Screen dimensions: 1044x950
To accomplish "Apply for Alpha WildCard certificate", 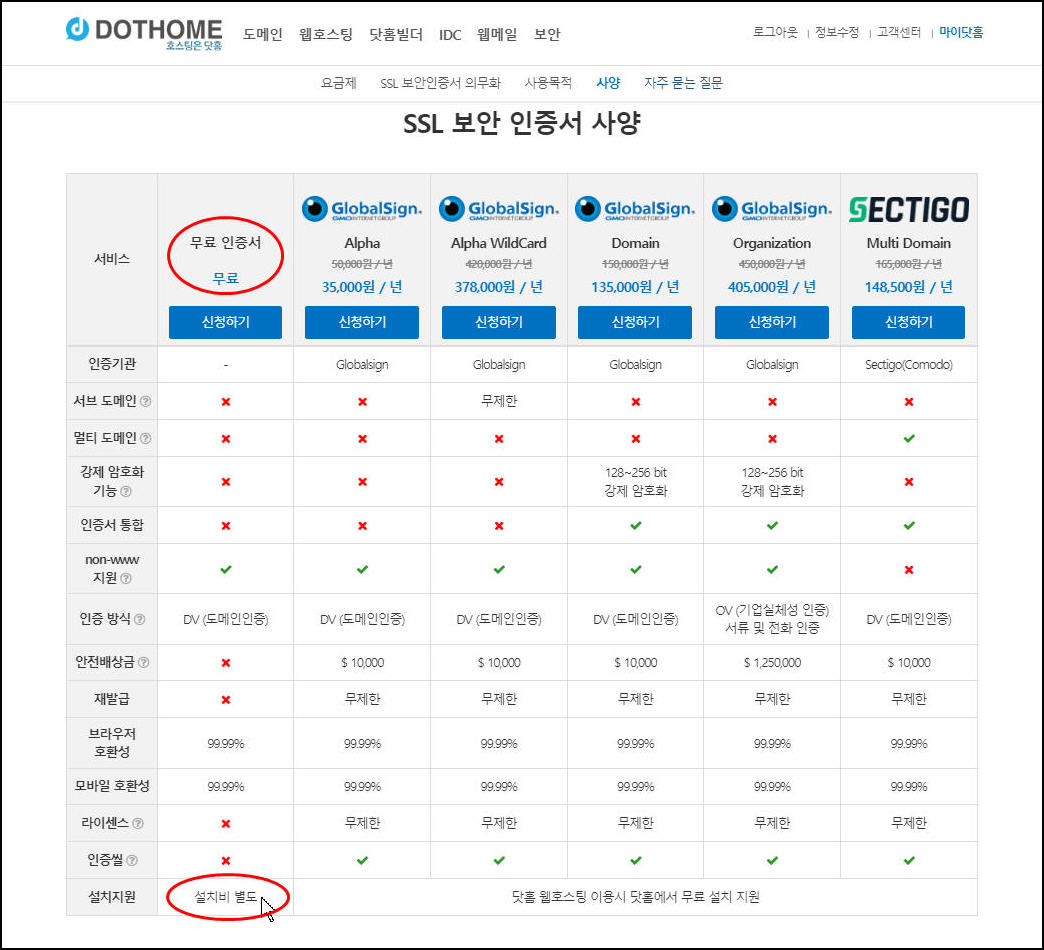I will 499,322.
